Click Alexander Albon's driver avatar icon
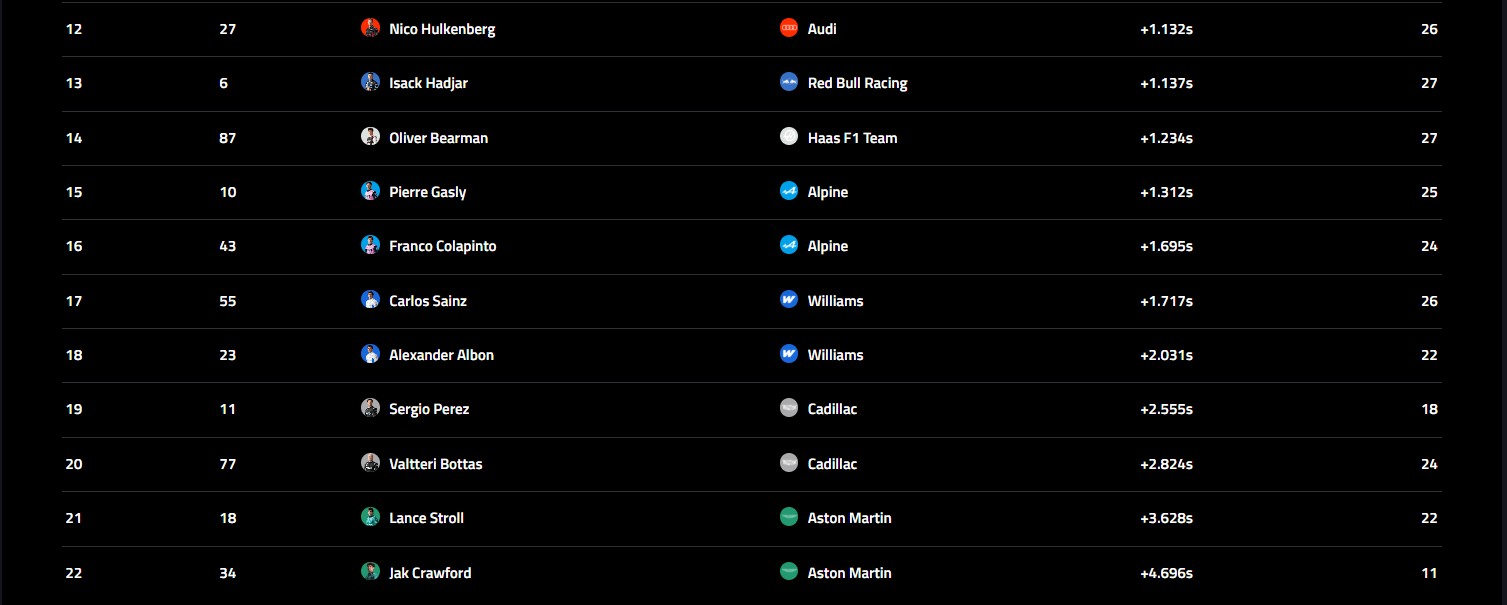Screen dimensions: 1507x605 click(x=370, y=354)
